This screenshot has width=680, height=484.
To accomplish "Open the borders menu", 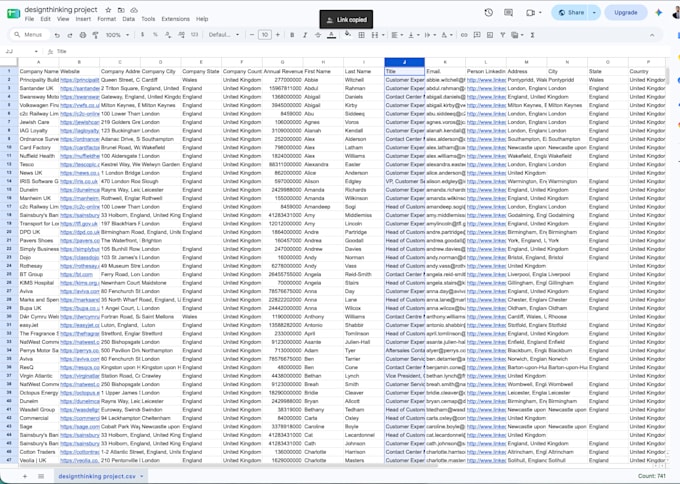I will click(x=361, y=35).
